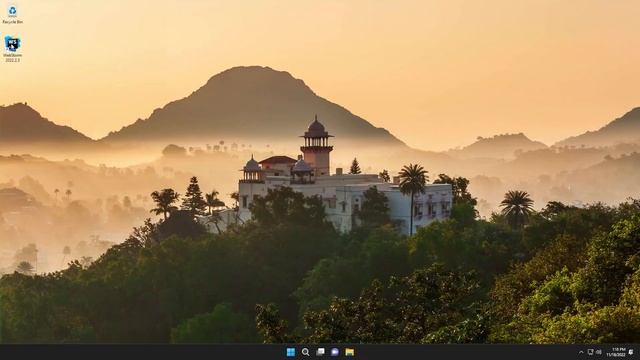
Task: Open Task View on the taskbar
Action: click(x=320, y=352)
